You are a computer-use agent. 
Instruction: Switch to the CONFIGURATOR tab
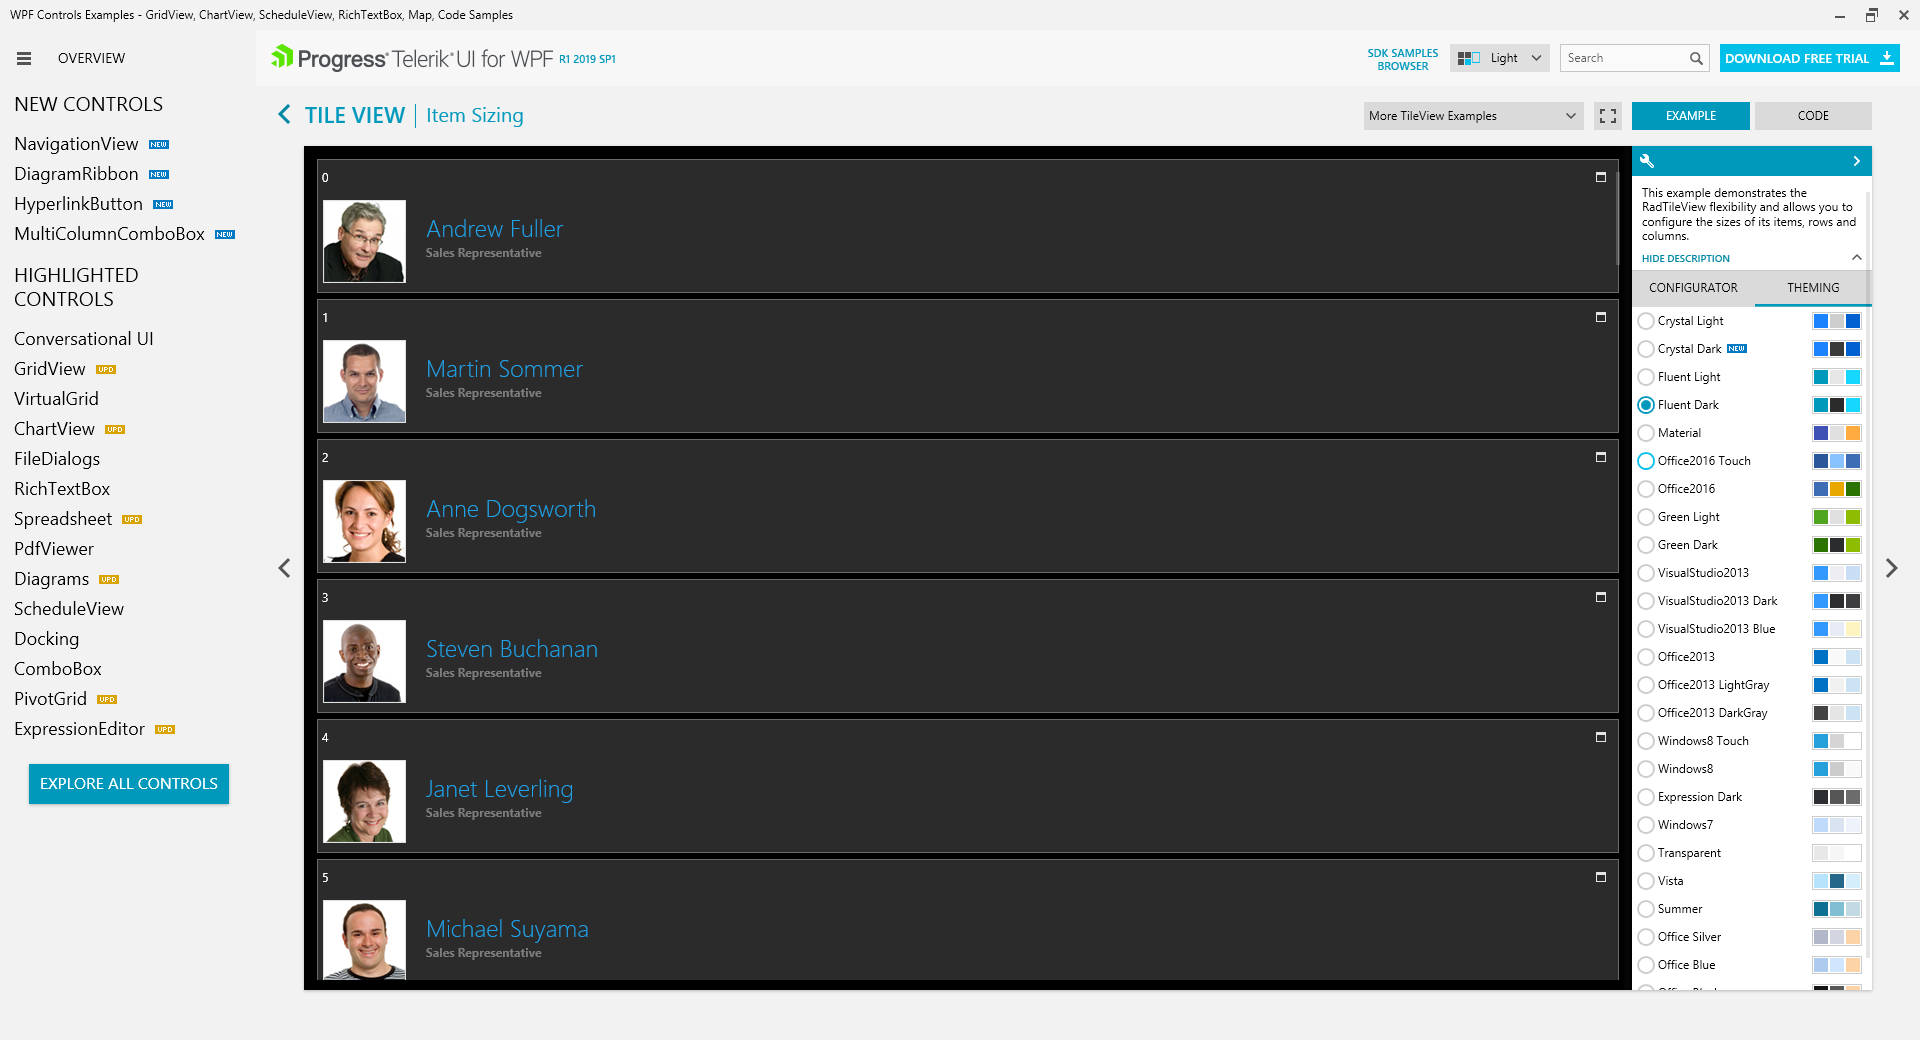1693,288
